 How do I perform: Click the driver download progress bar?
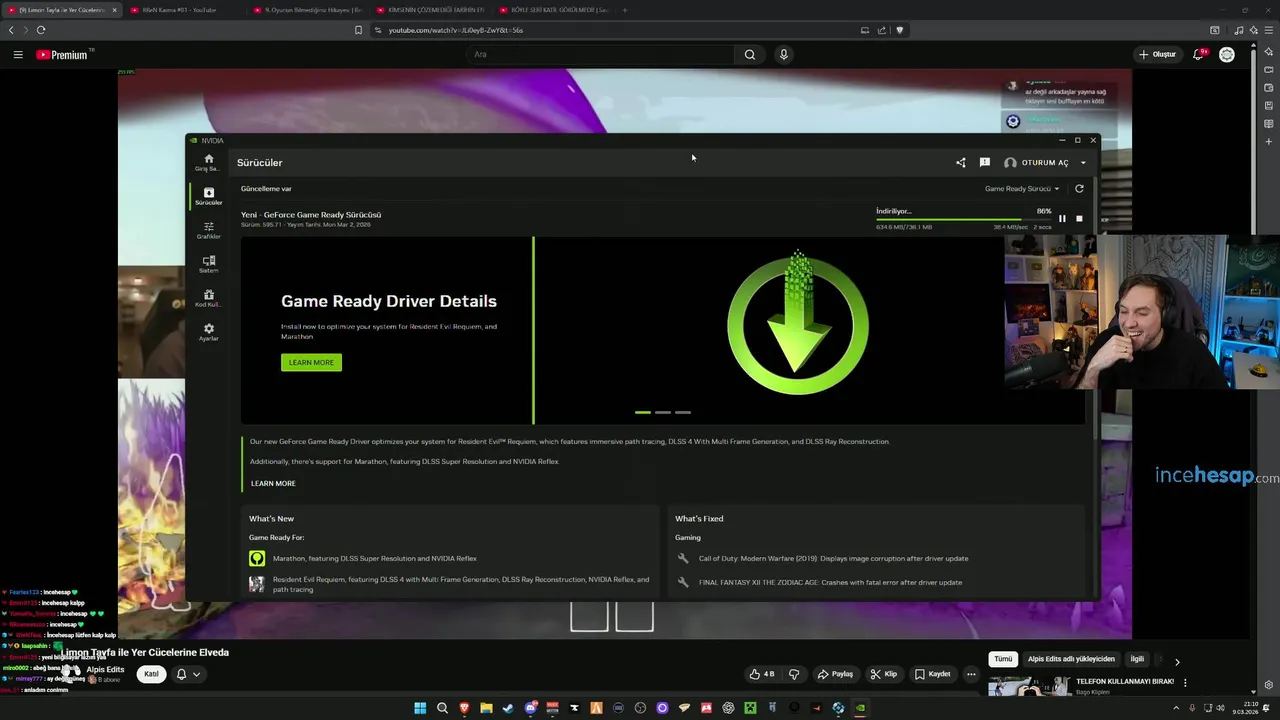(x=963, y=220)
